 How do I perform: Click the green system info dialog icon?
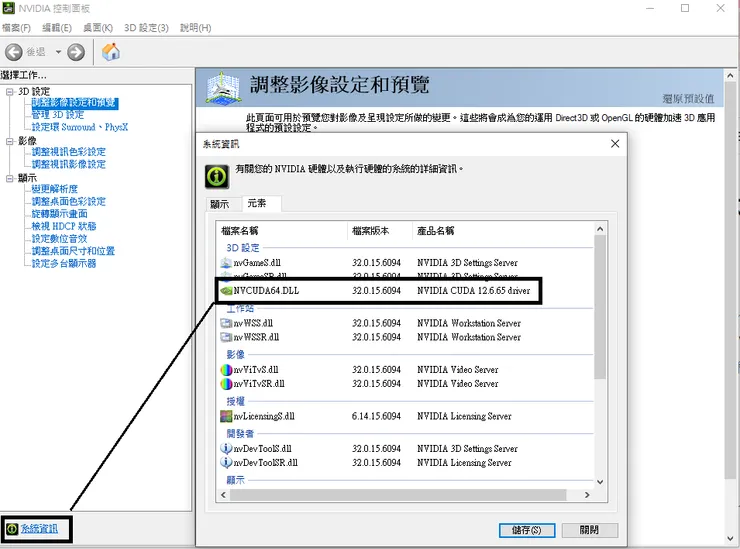(217, 177)
